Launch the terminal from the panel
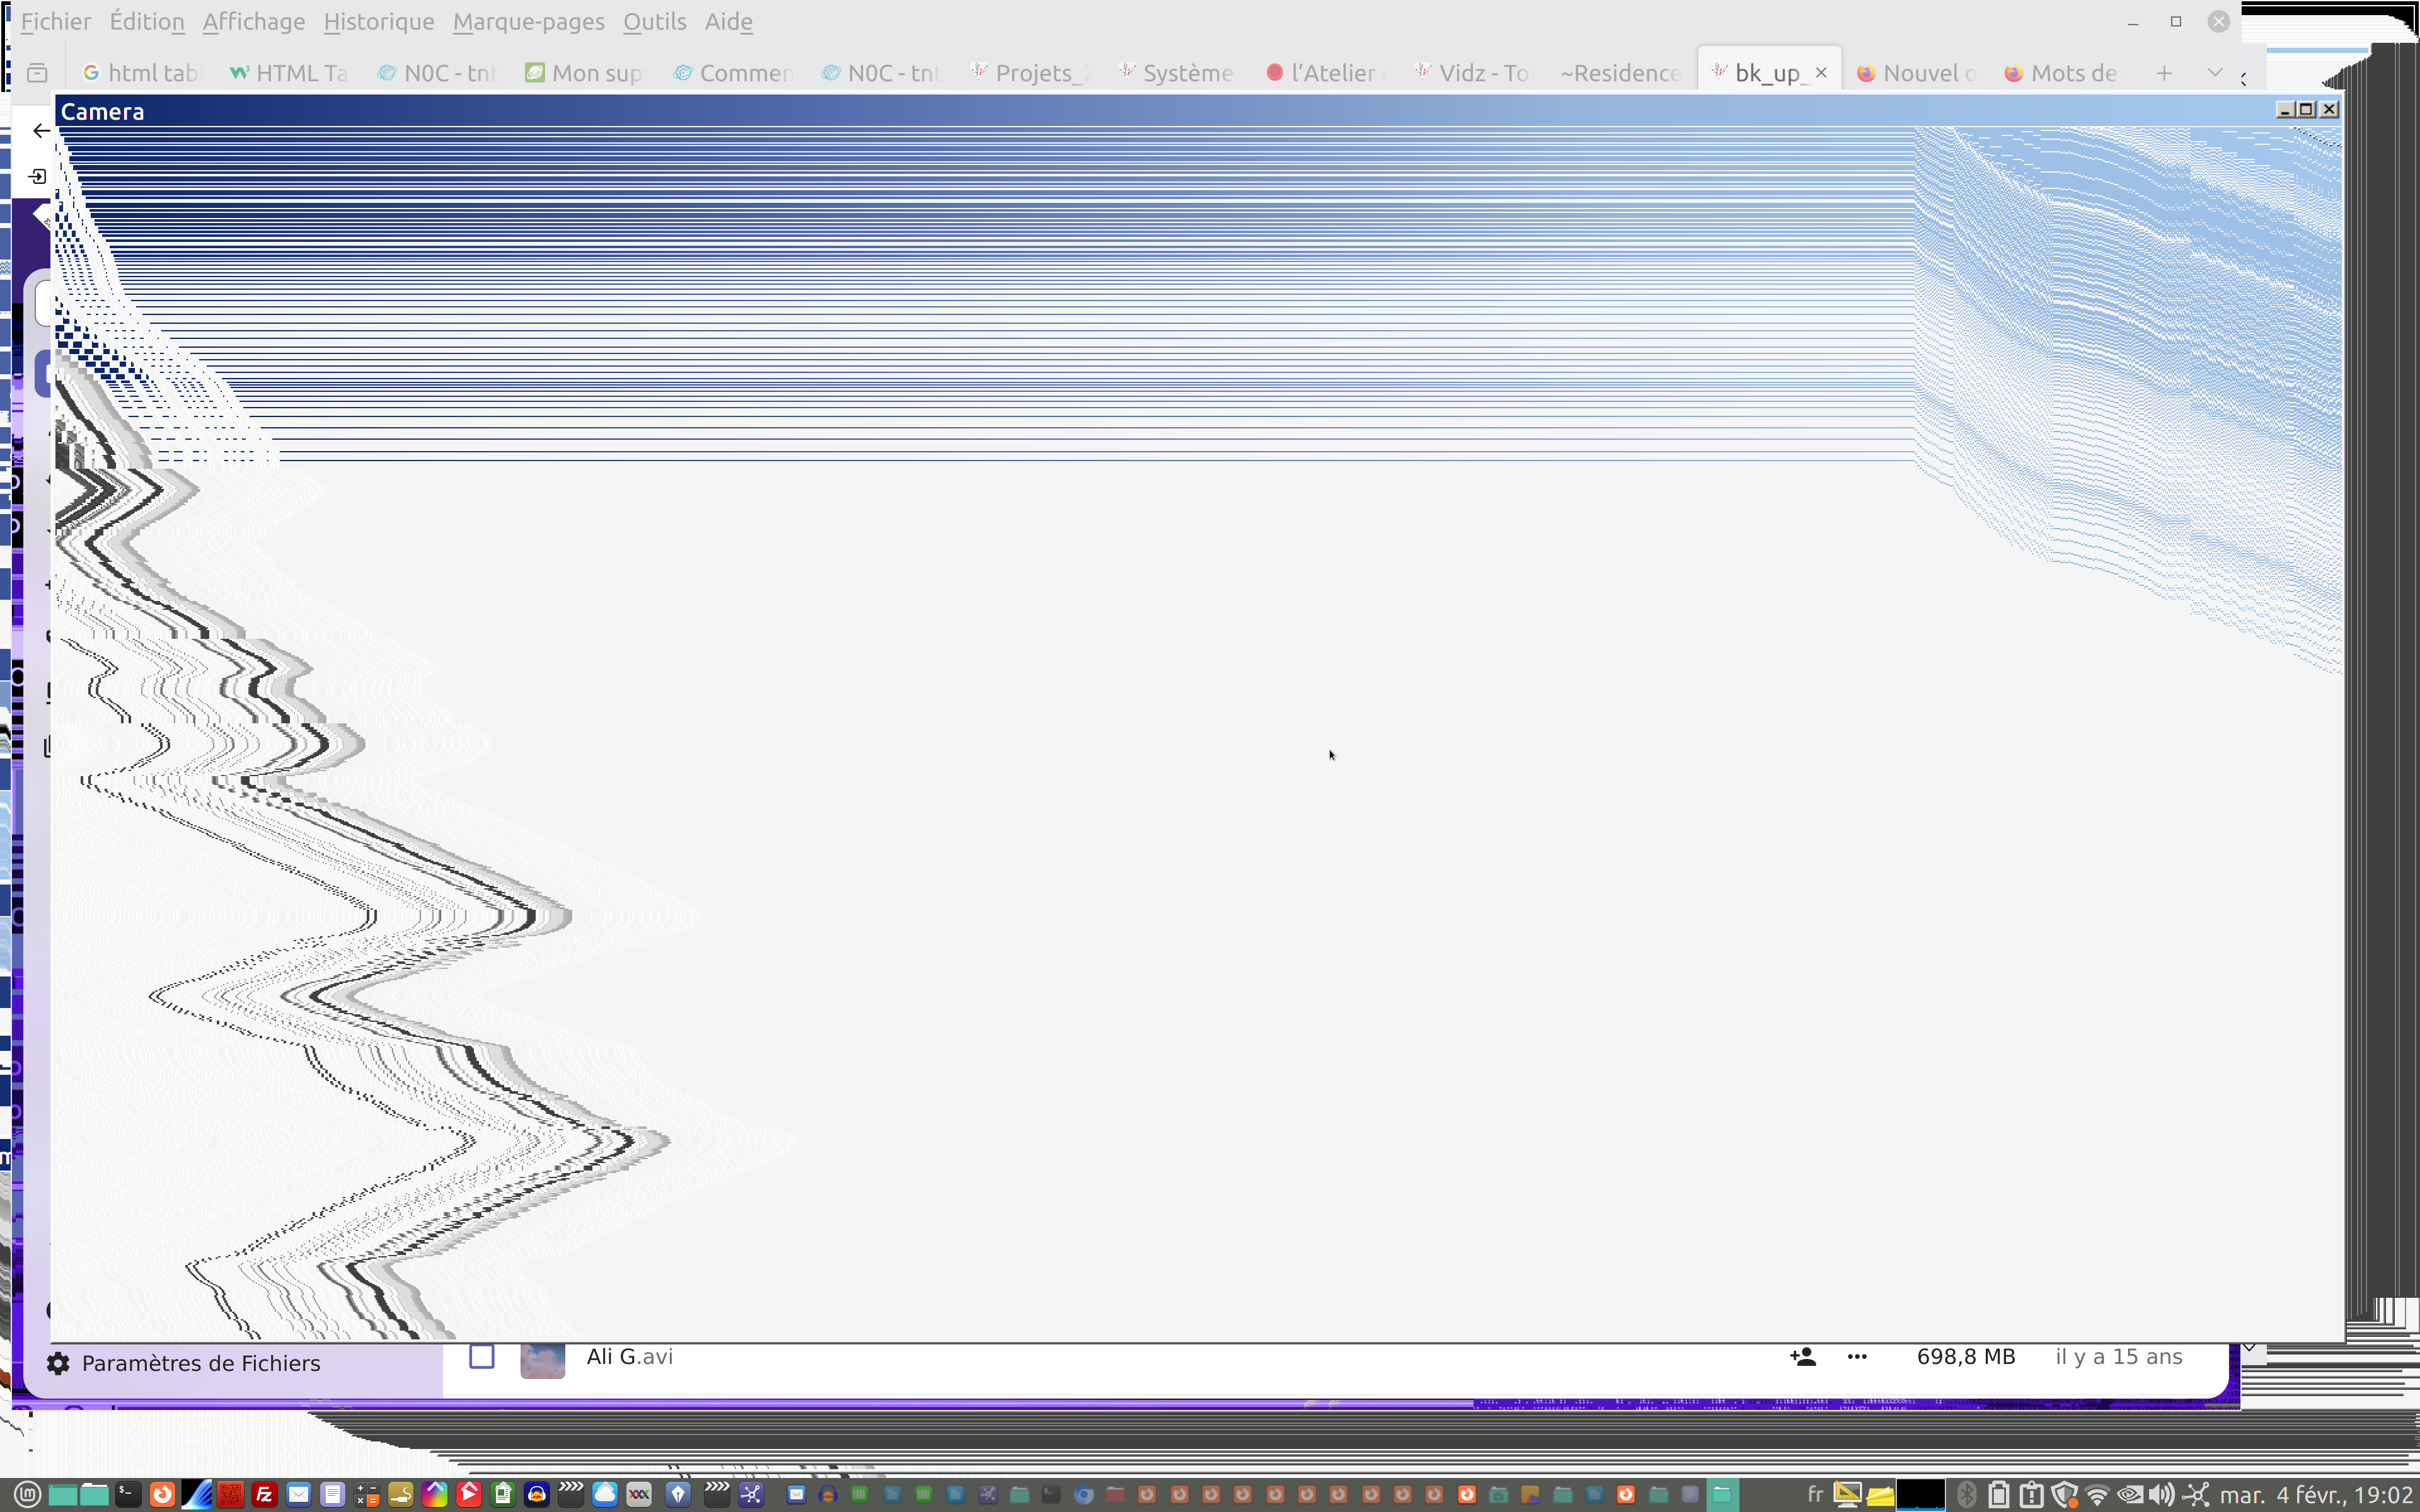The image size is (2420, 1512). pos(128,1495)
